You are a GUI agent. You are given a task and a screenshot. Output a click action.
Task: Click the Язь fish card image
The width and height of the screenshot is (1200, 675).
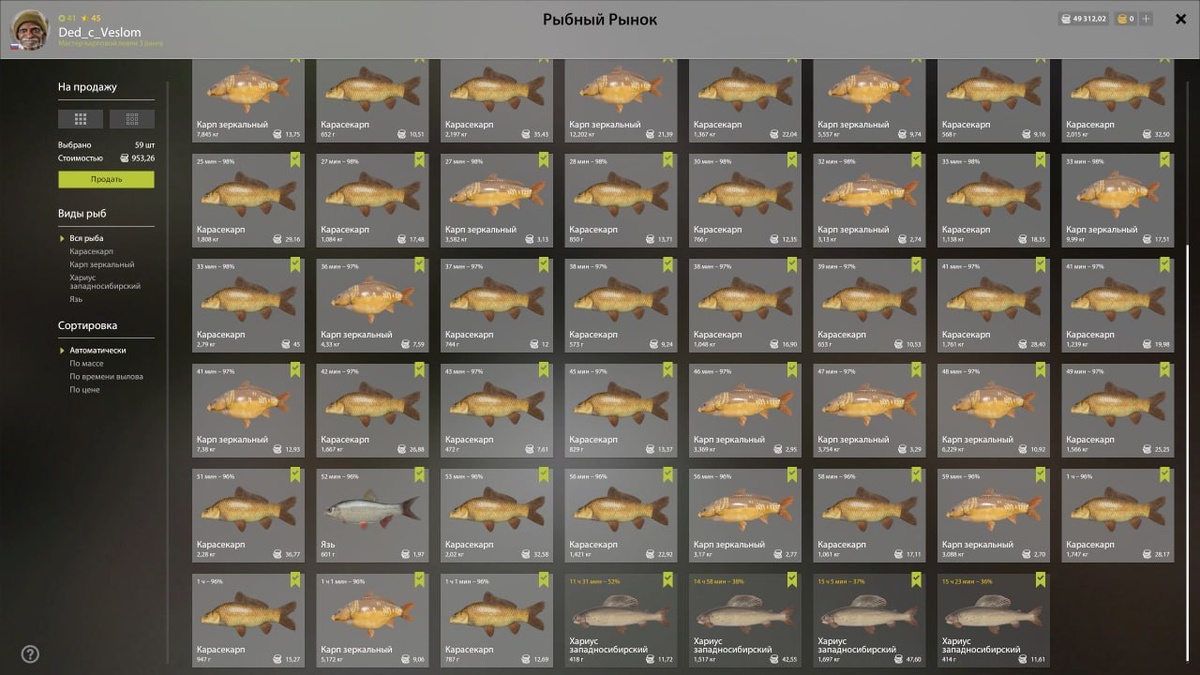point(372,512)
